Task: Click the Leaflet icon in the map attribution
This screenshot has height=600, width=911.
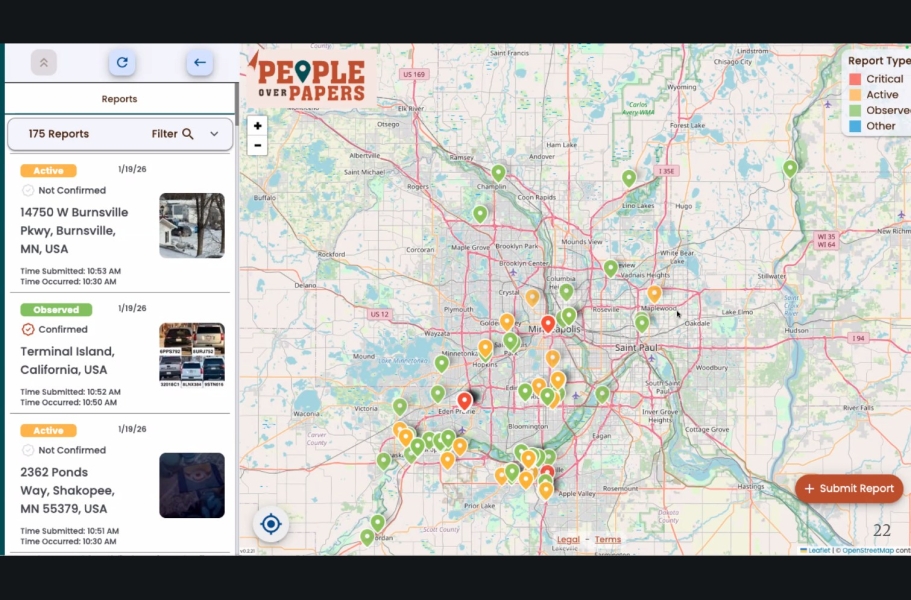Action: click(805, 551)
